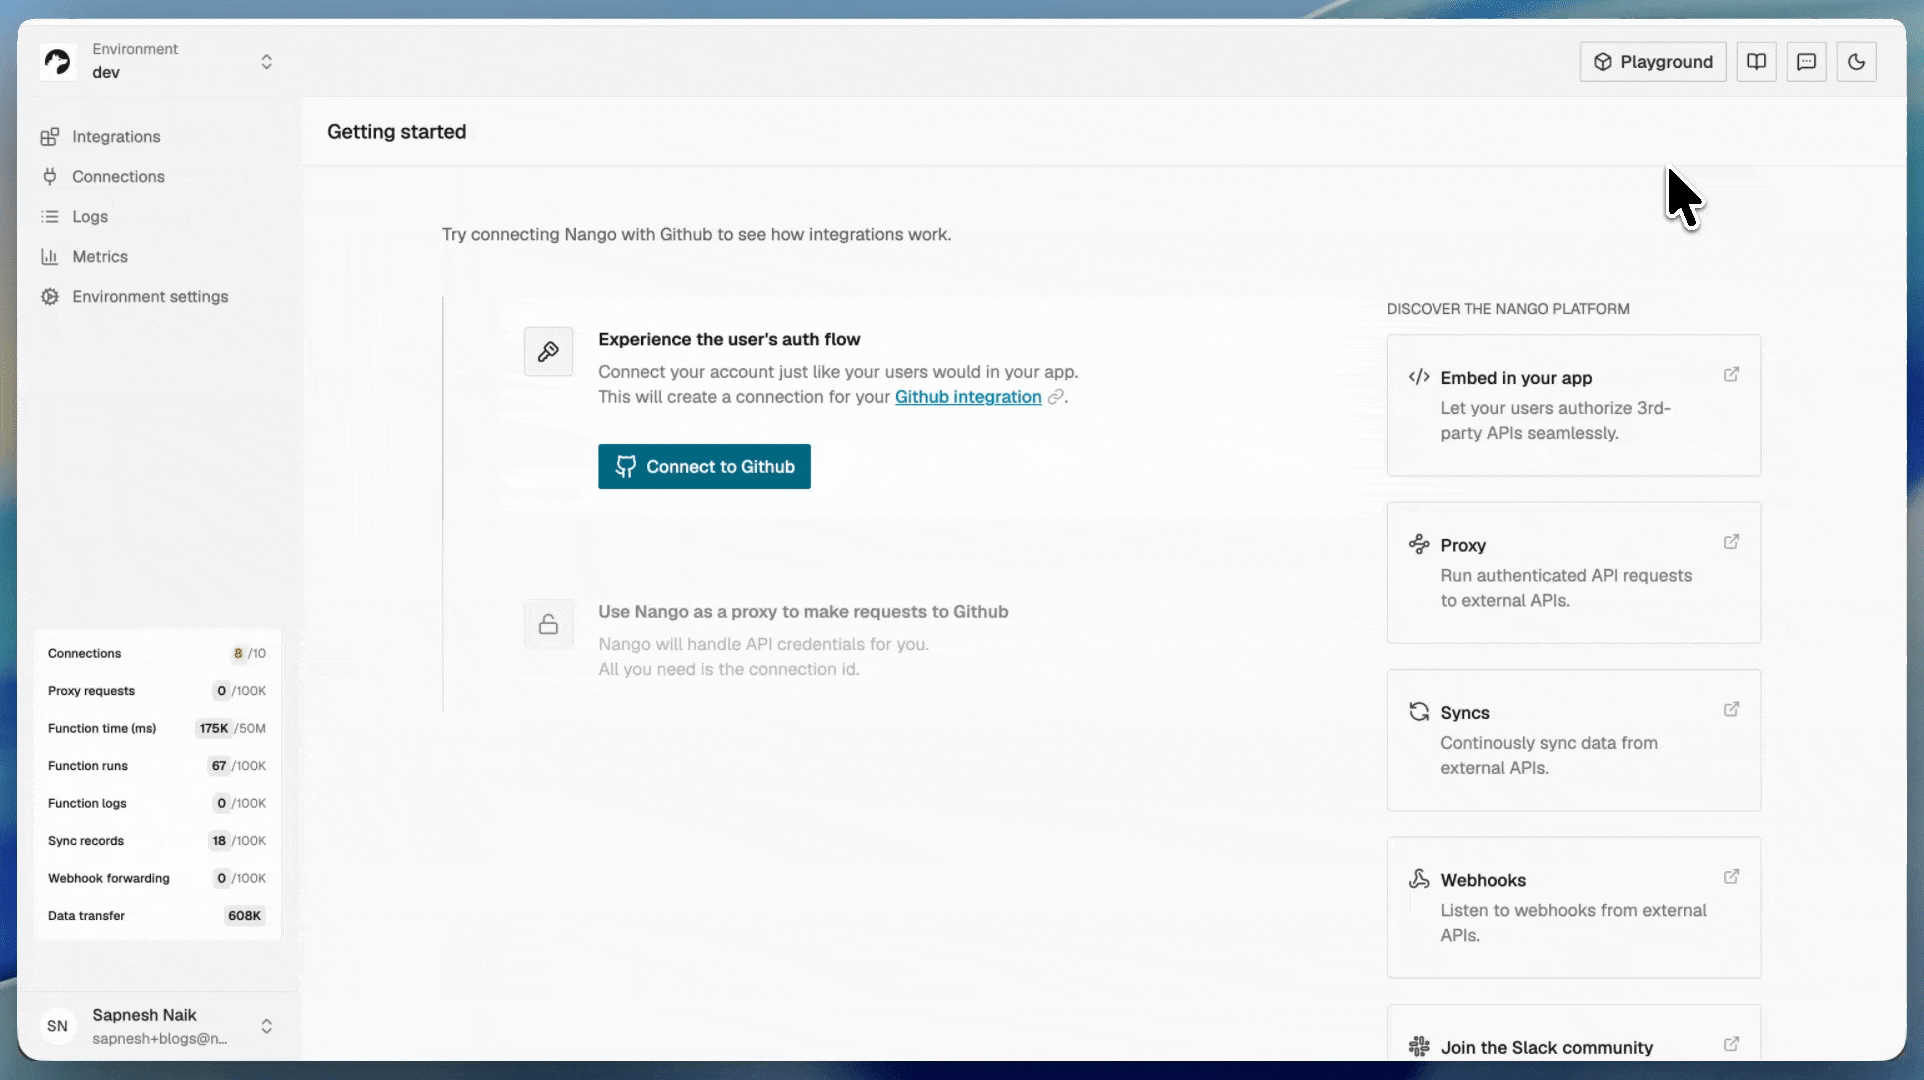Screen dimensions: 1924x1080
Task: Click the Embed in your app code icon
Action: point(1419,377)
